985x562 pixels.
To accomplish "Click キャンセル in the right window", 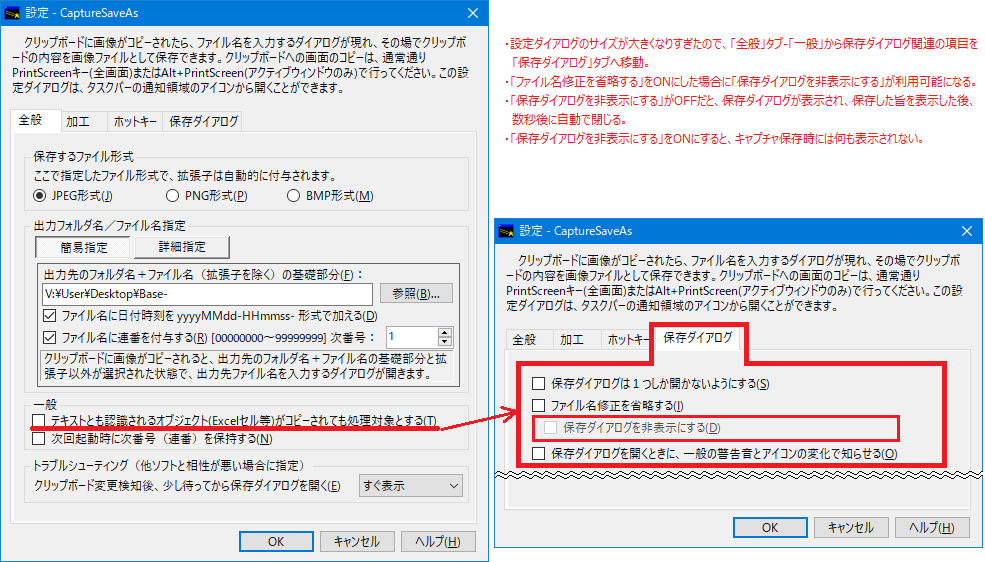I will (851, 527).
